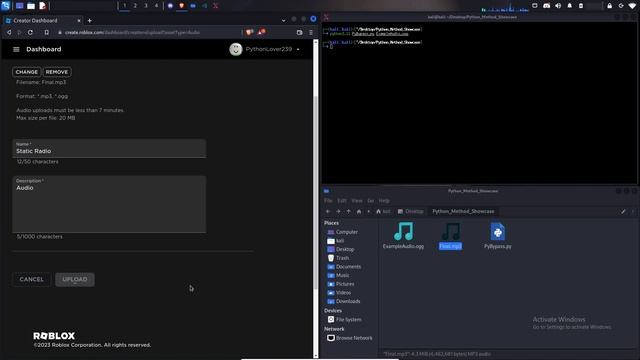Launch text editor from top panel
The width and height of the screenshot is (640, 360).
(x=43, y=6)
